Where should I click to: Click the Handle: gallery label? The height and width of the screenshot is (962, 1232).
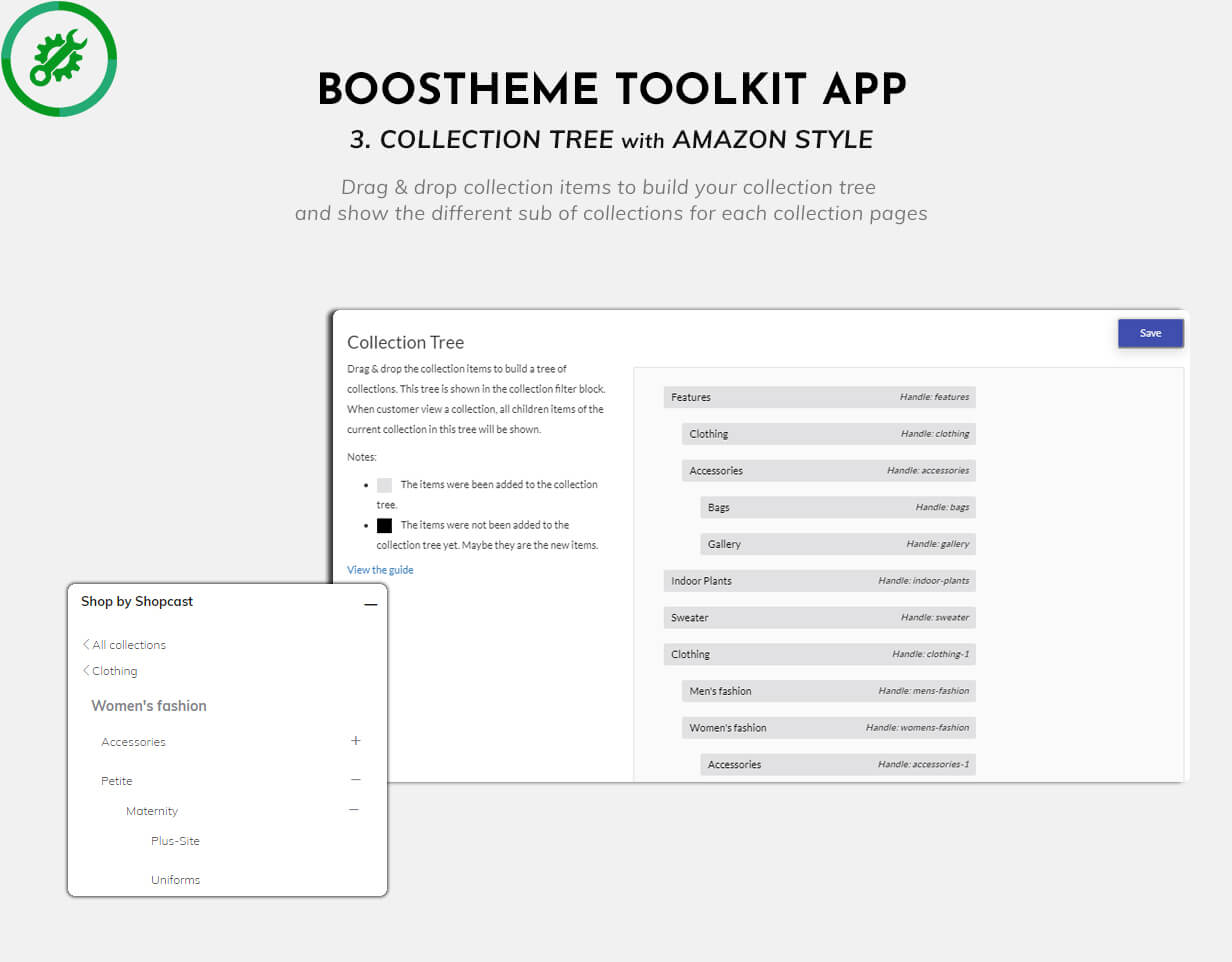click(x=938, y=544)
